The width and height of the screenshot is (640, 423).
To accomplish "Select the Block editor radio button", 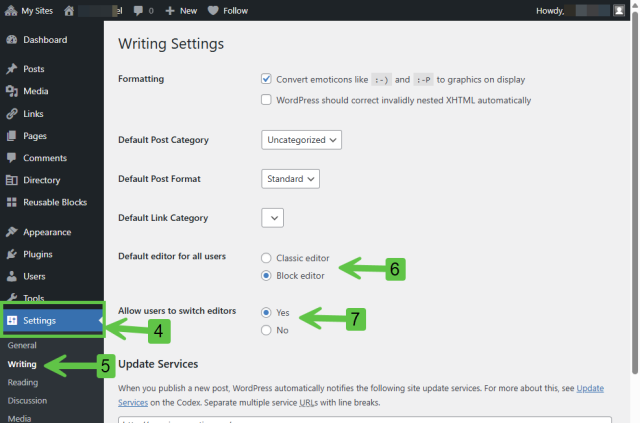I will click(266, 276).
